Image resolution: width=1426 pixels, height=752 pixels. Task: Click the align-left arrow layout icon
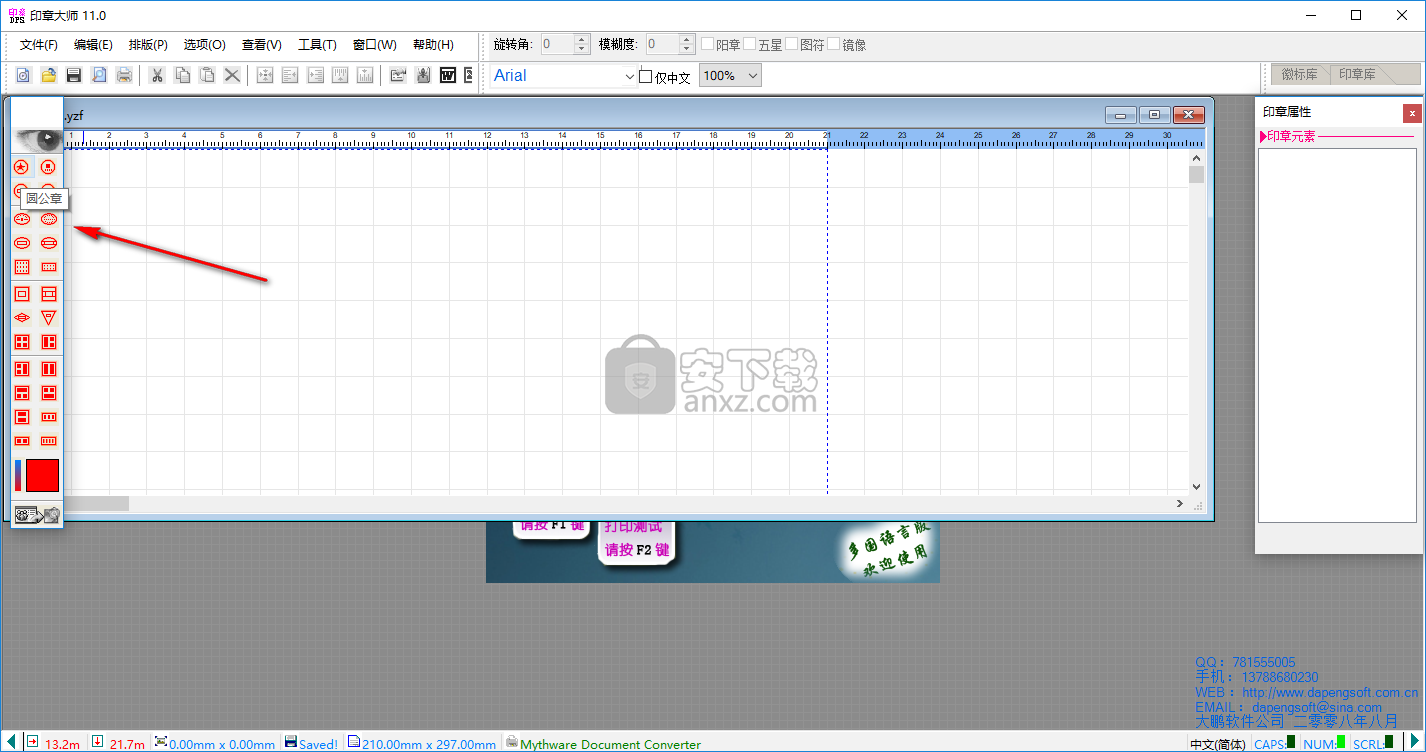(x=290, y=75)
